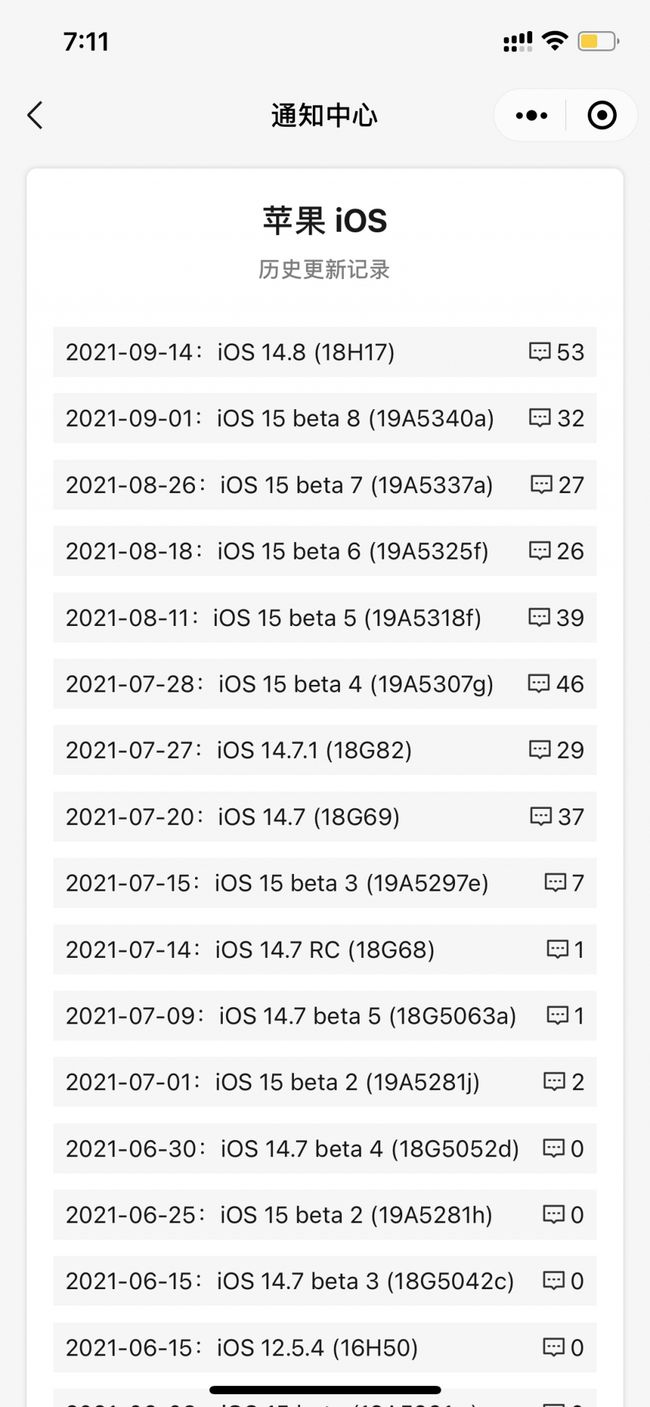
Task: Select iOS 14.7 beta 5 (18G5063a) entry
Action: (x=291, y=1016)
